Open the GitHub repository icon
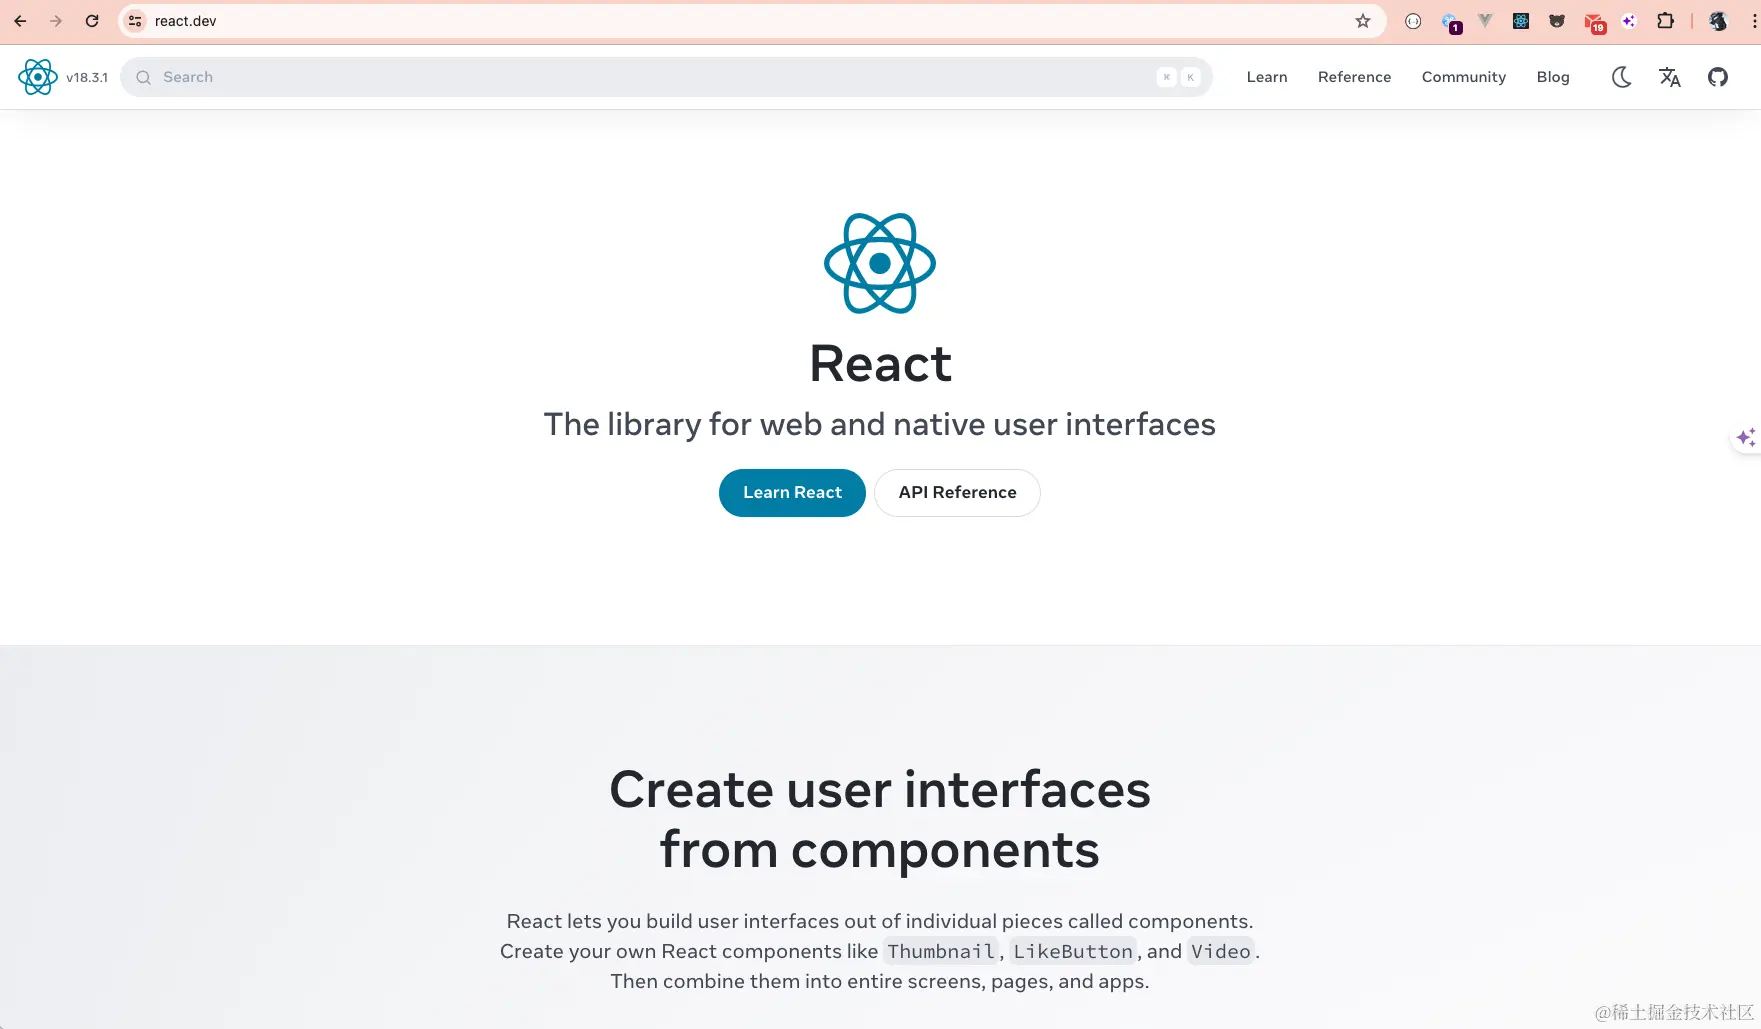Viewport: 1761px width, 1029px height. click(x=1718, y=77)
